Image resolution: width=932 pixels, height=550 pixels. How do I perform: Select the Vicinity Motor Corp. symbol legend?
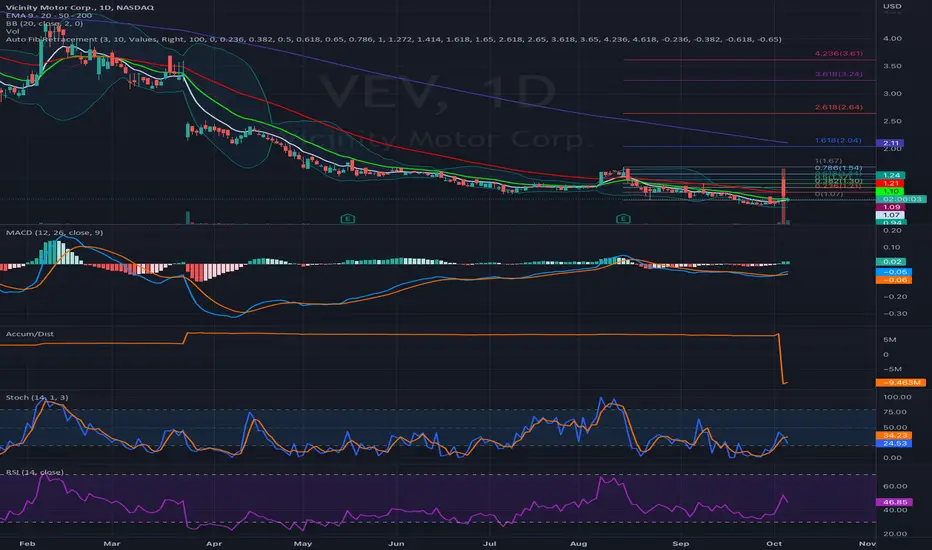(80, 7)
